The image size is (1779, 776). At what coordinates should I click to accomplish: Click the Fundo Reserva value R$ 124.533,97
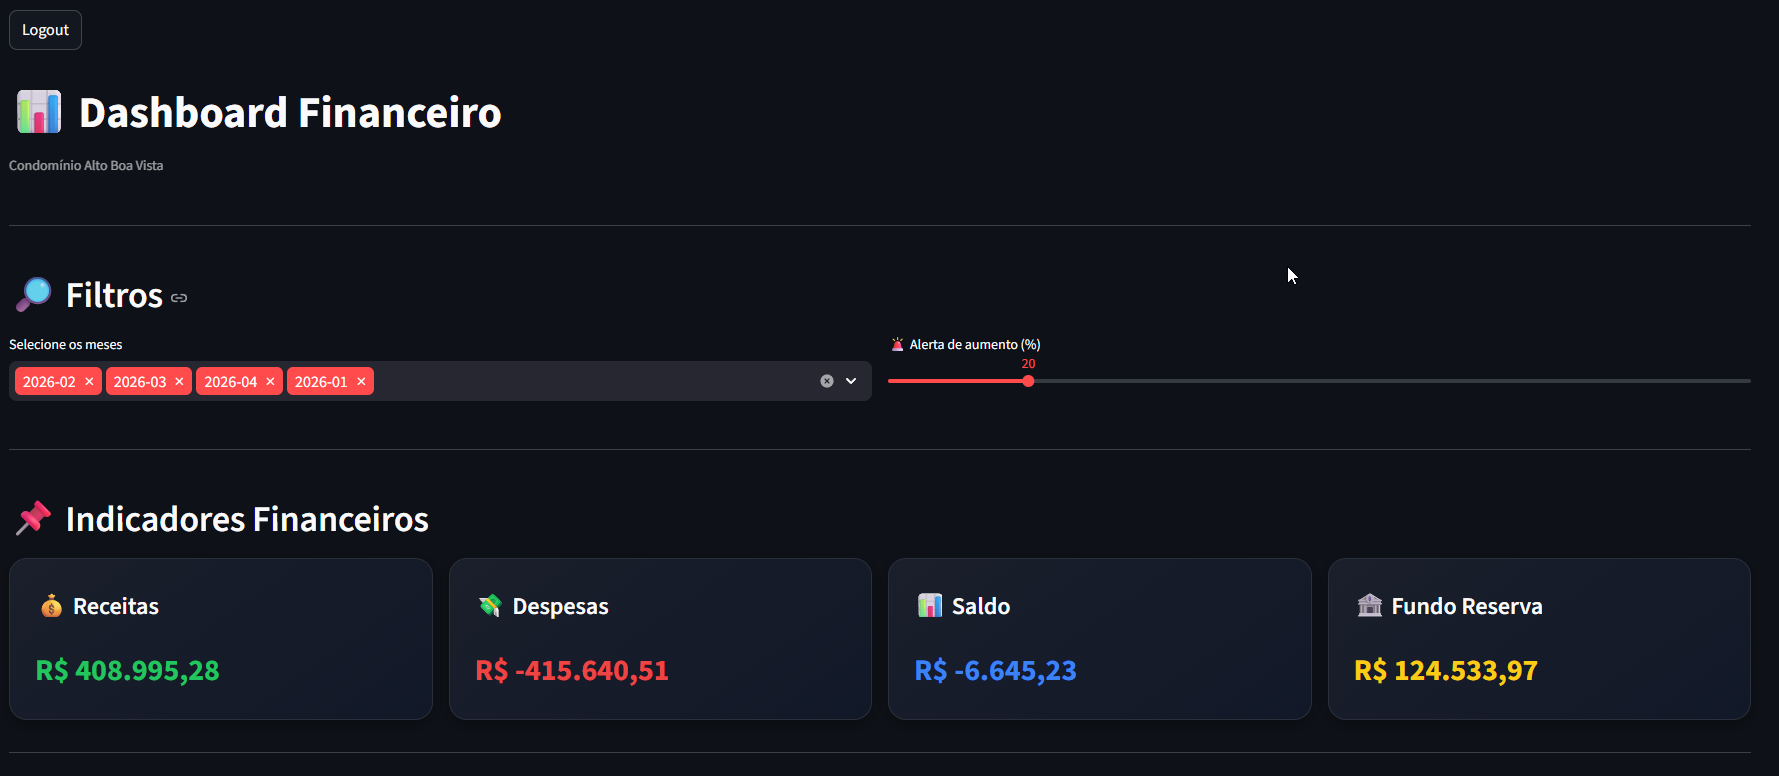(x=1446, y=670)
